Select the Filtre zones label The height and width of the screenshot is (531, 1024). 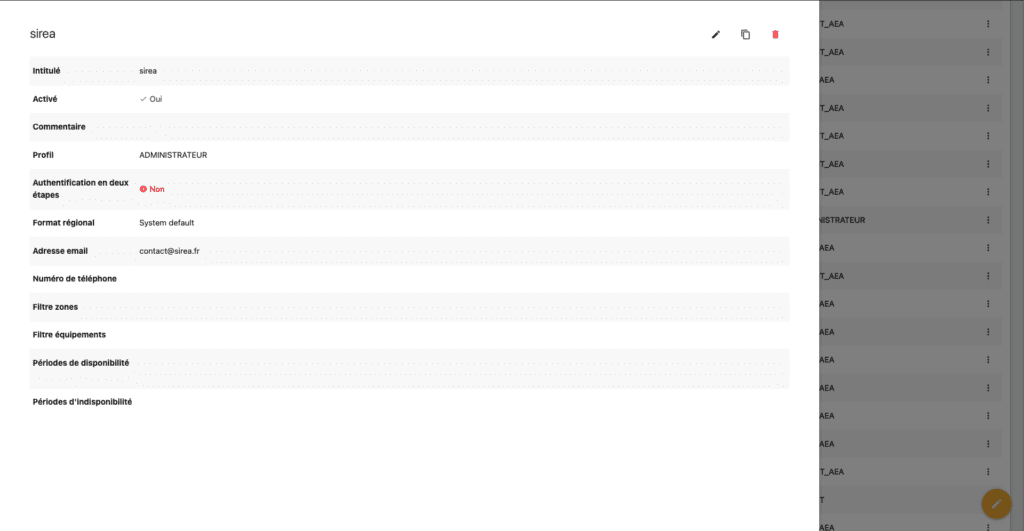(56, 307)
